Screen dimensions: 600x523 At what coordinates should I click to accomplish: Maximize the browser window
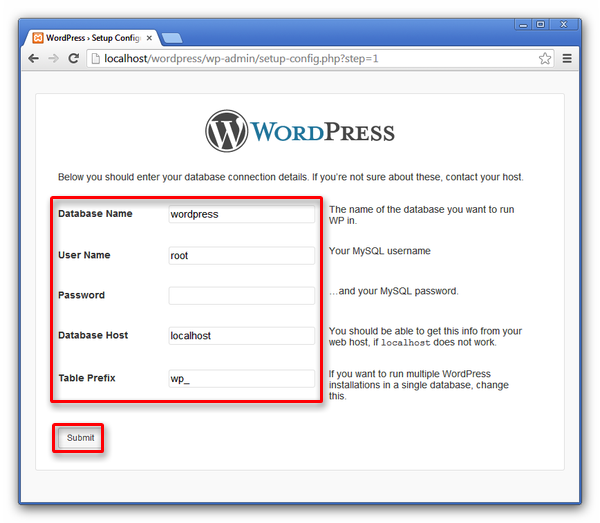click(540, 23)
